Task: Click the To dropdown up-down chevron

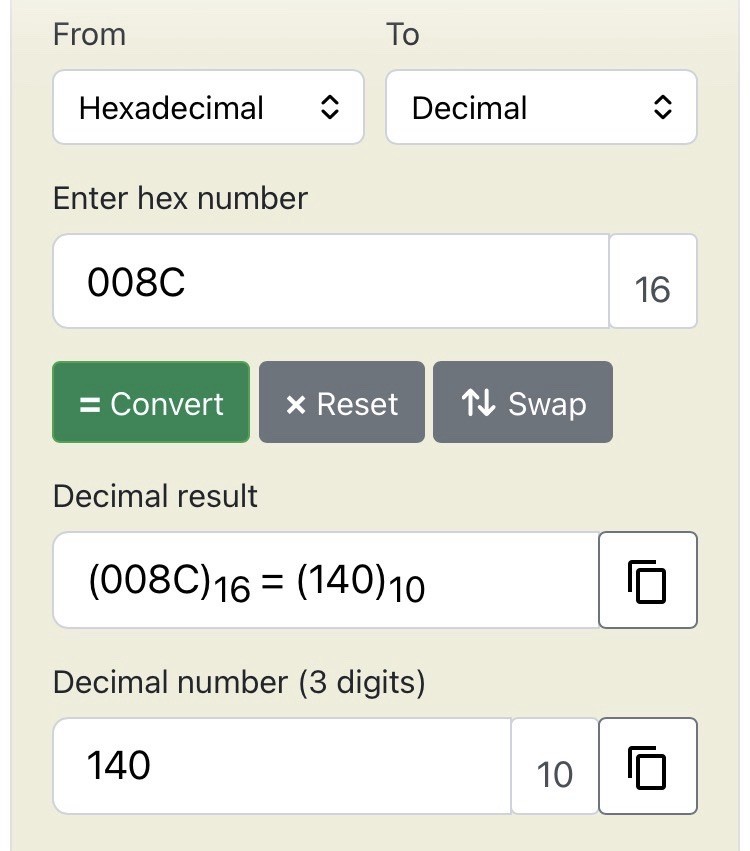Action: pos(662,108)
